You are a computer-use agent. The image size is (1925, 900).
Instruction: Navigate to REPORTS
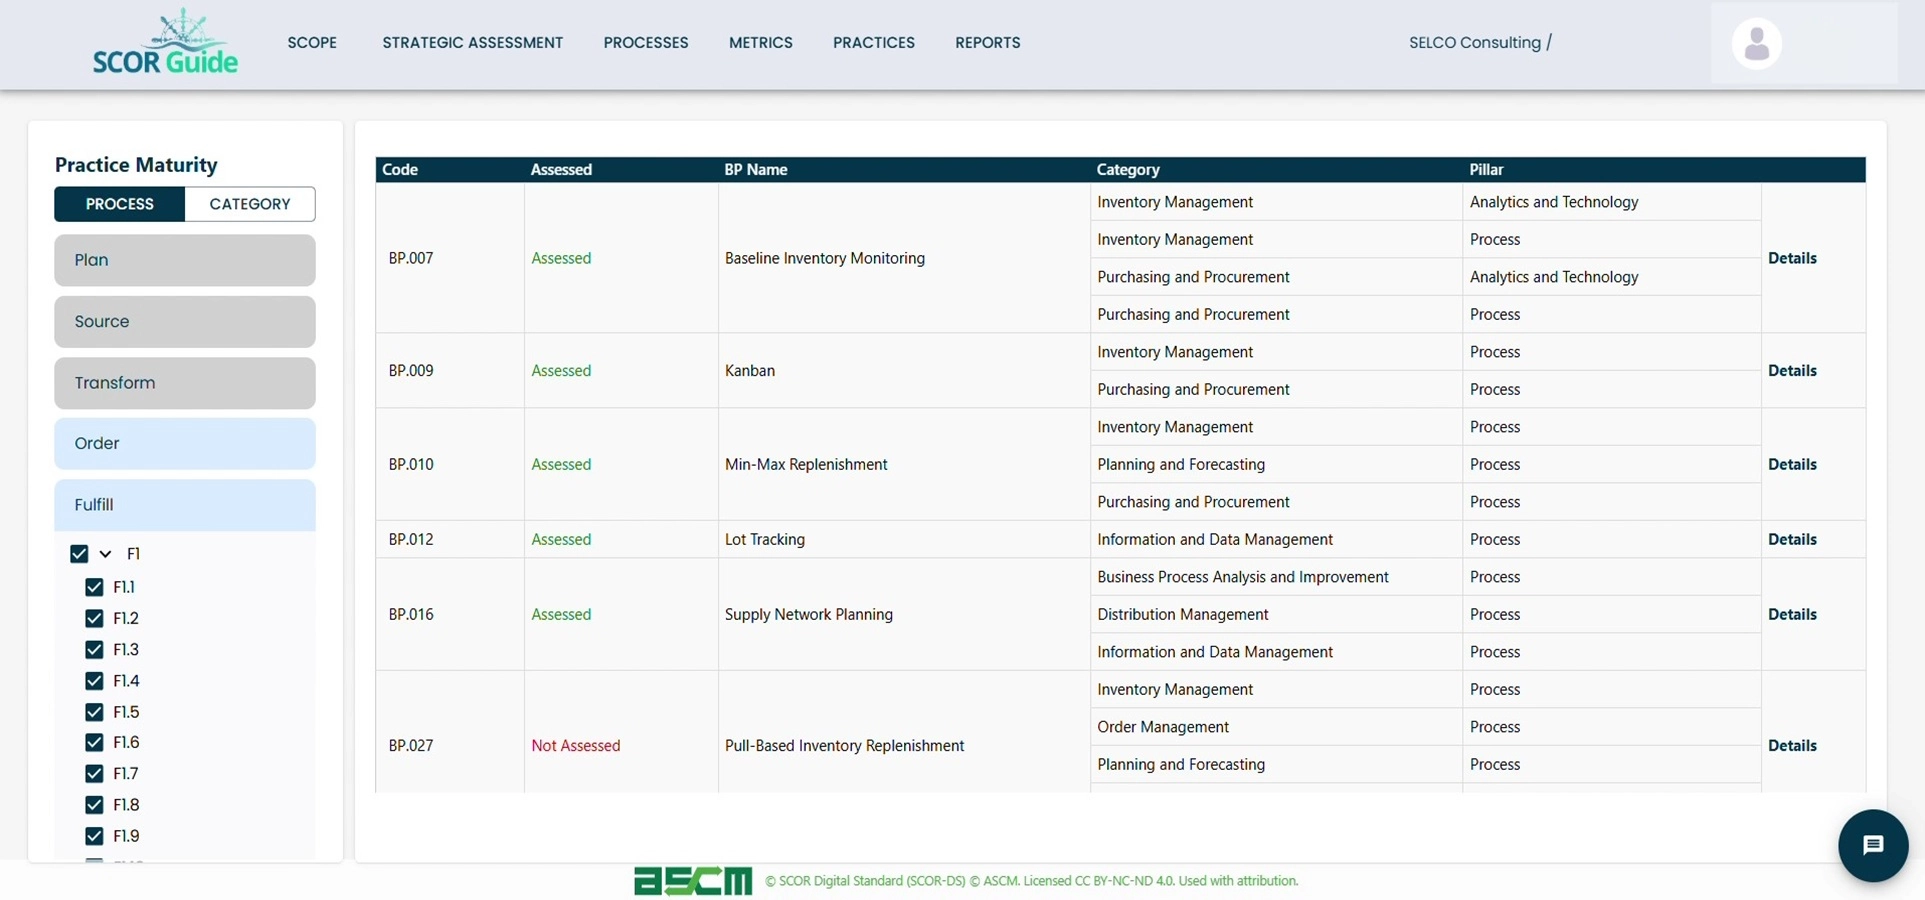pos(987,42)
